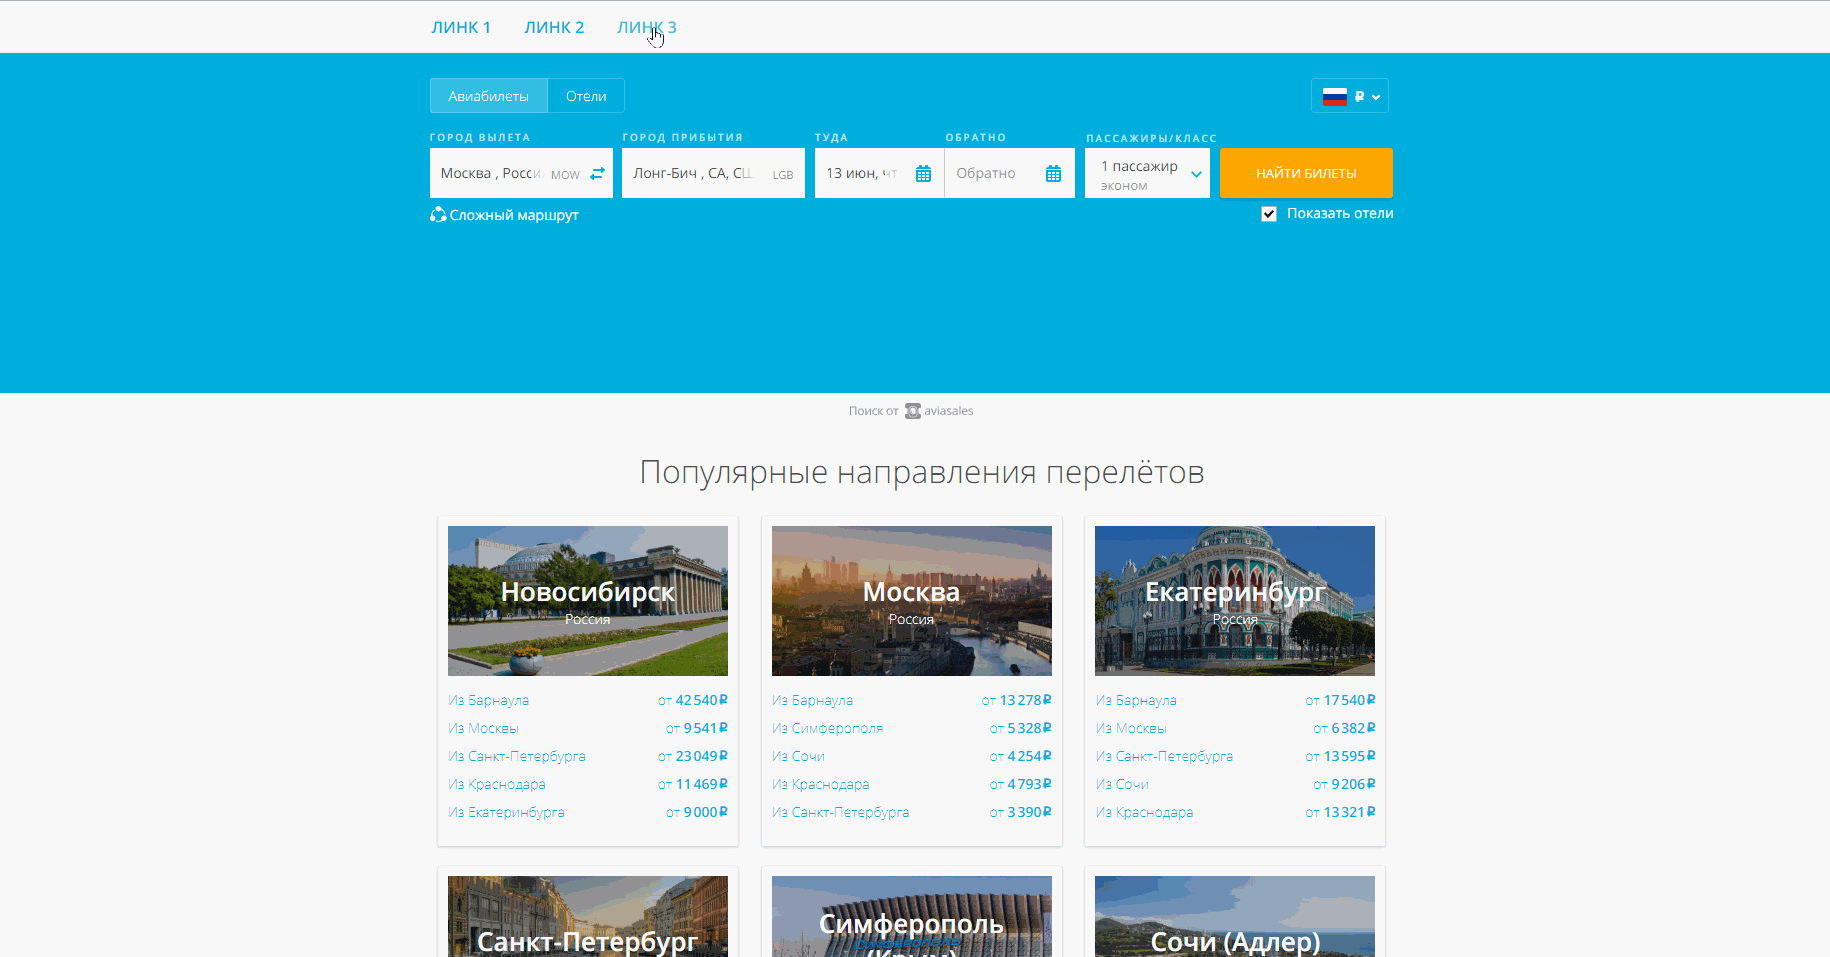Click the aviasales logo
This screenshot has height=957, width=1830.
click(939, 411)
